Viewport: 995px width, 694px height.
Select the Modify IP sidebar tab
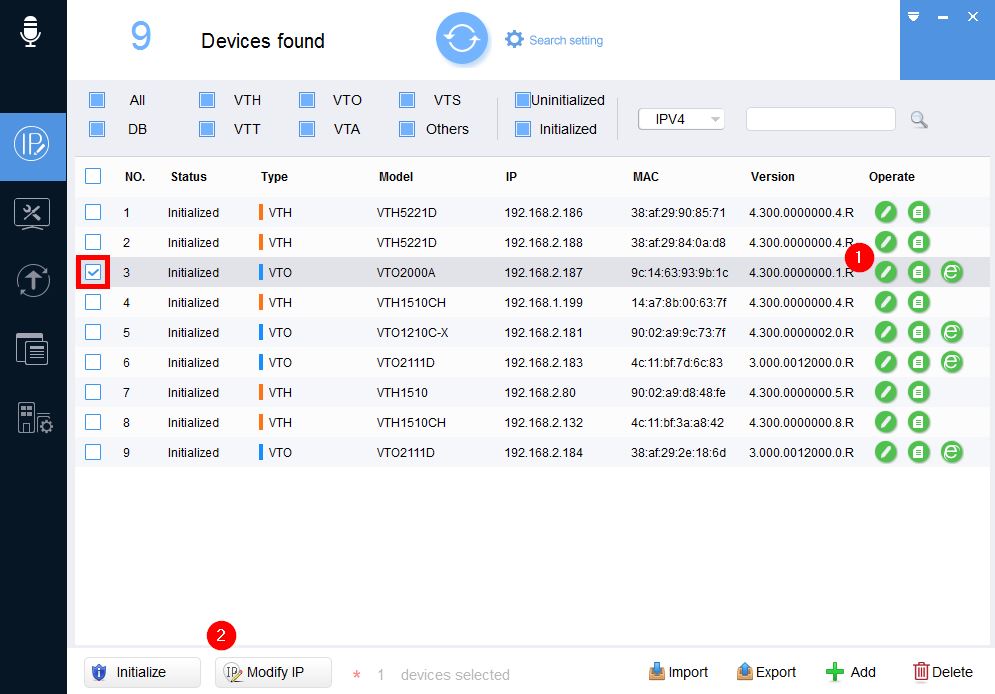pos(32,145)
